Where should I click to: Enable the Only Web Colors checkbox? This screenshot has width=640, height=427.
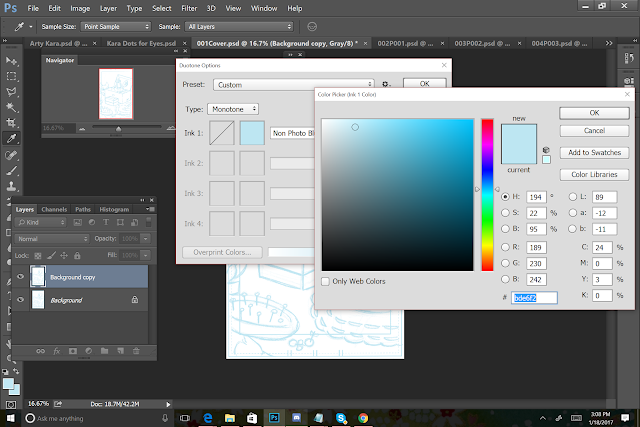pyautogui.click(x=325, y=282)
